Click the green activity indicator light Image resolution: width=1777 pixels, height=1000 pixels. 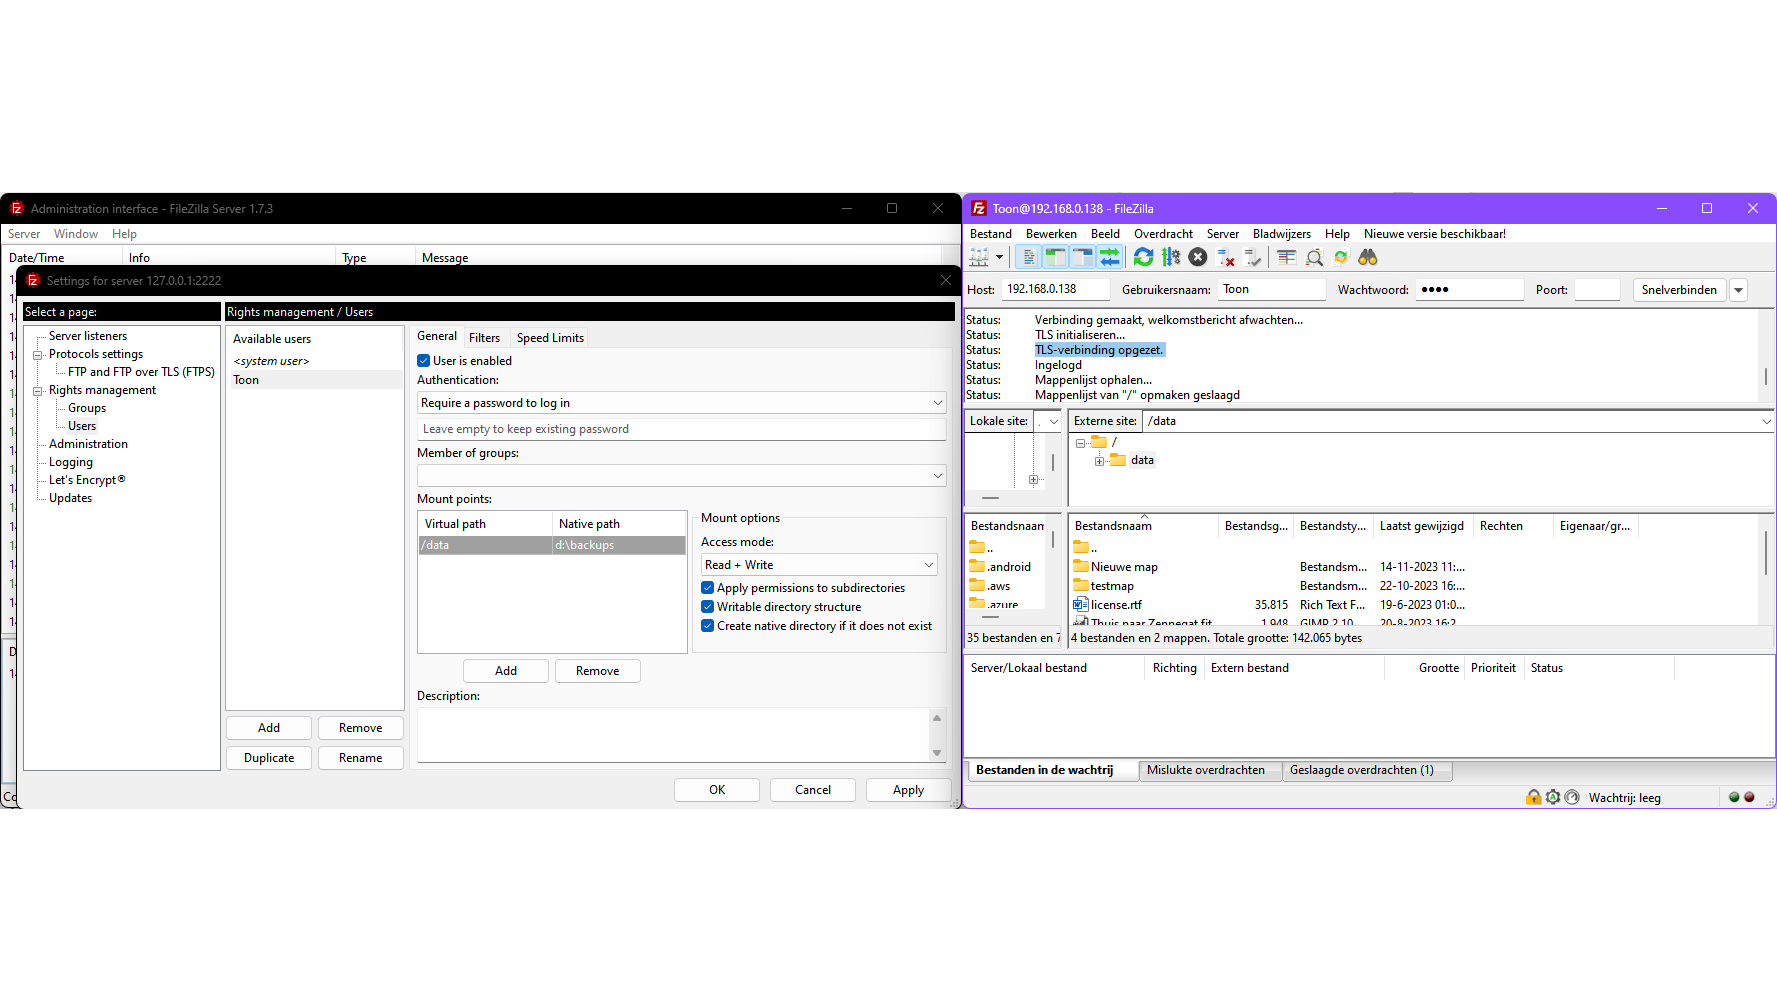coord(1734,797)
